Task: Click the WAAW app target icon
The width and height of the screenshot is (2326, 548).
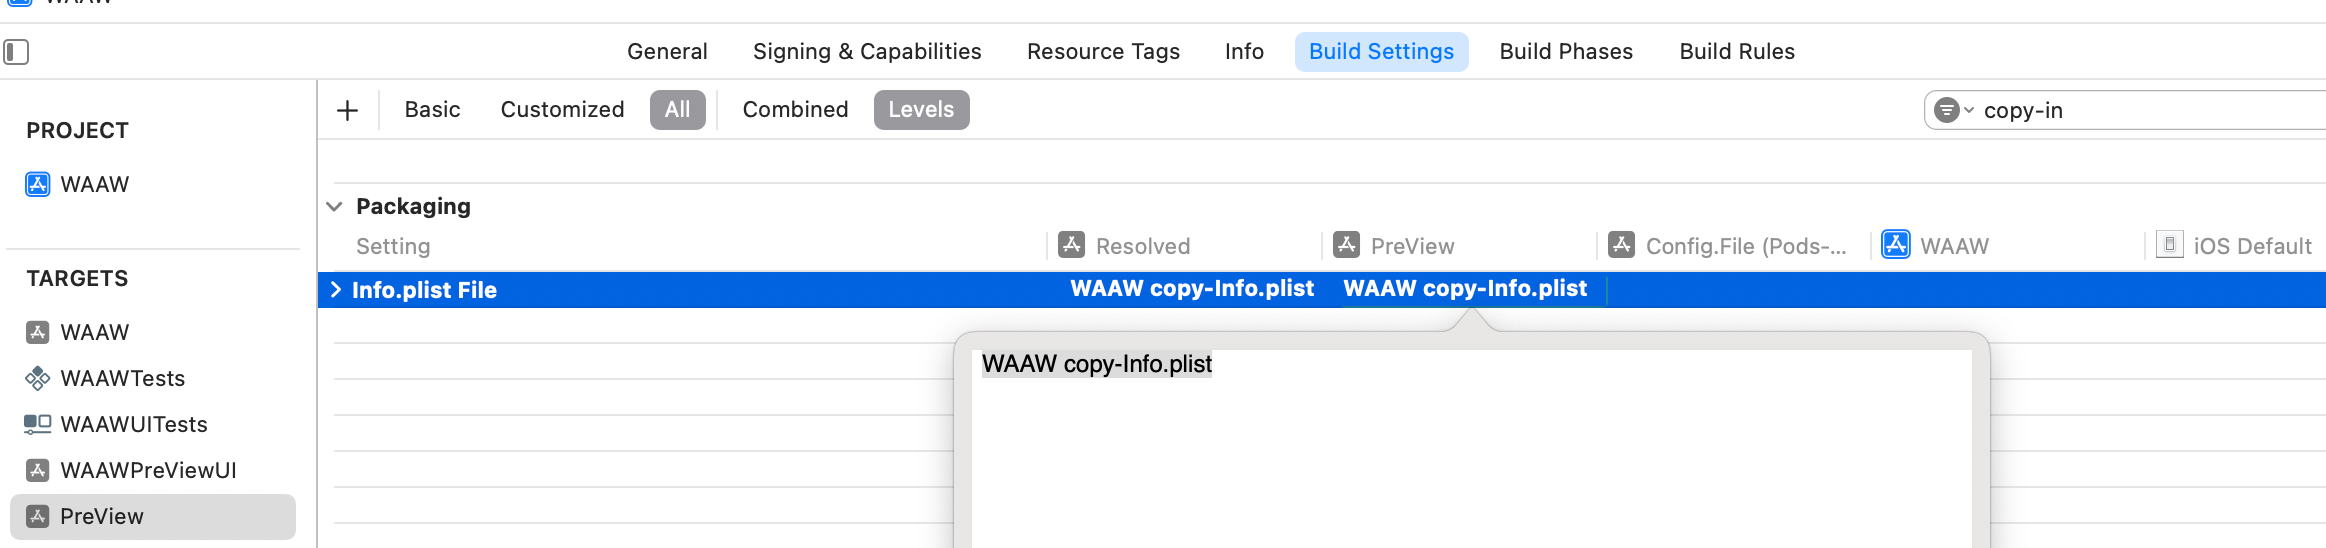Action: [38, 332]
